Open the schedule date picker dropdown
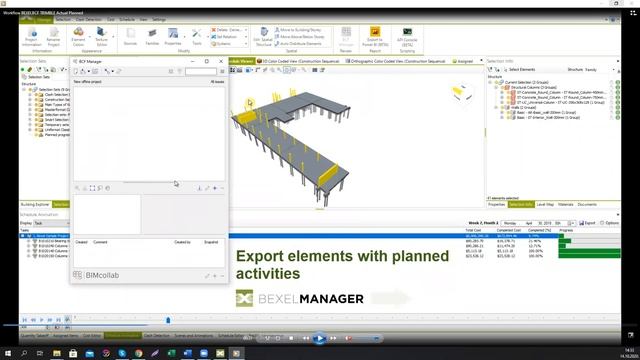640x360 pixels. pos(571,223)
